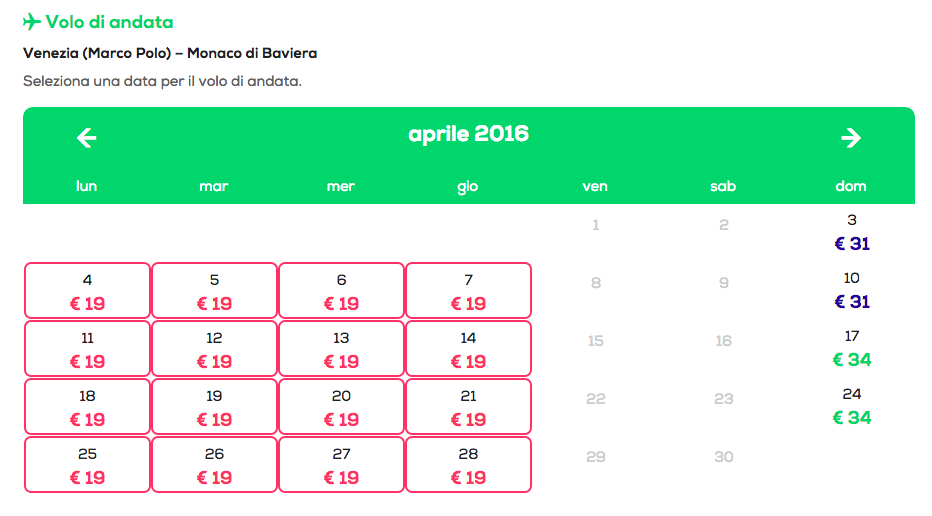The height and width of the screenshot is (516, 932).
Task: Pick Sunday April 24 for €34
Action: coord(851,407)
